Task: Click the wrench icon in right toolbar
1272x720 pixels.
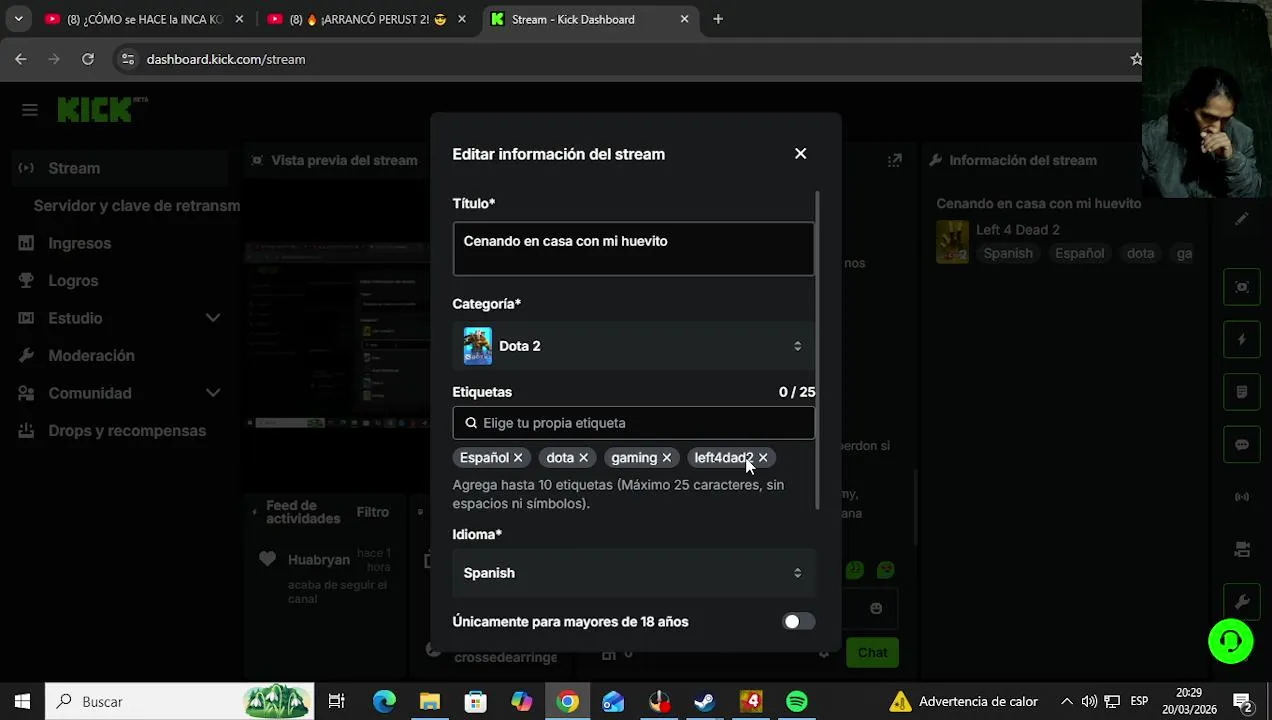Action: (1242, 602)
